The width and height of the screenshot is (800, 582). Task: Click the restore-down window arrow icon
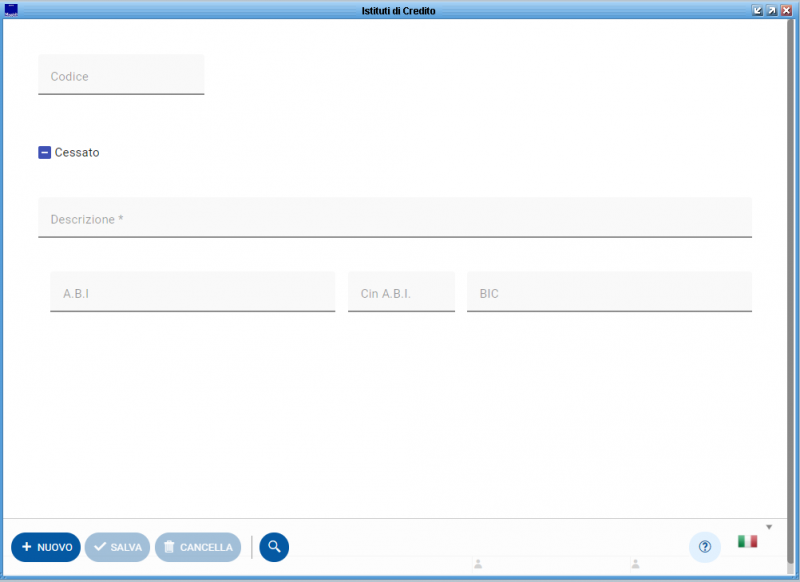757,10
